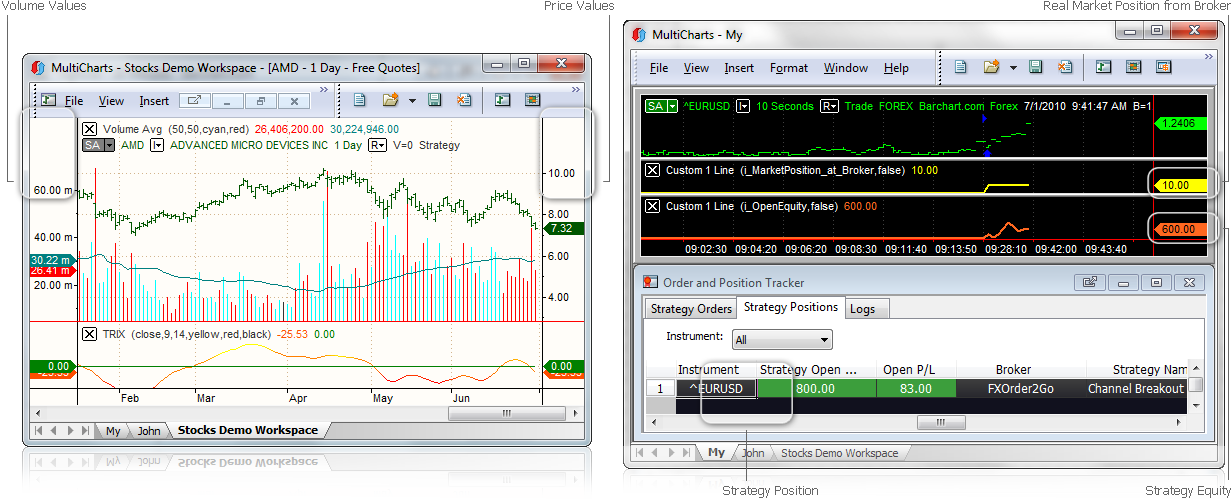Click chart window icon left of File in Stocks Demo
1232x499 pixels.
[48, 100]
